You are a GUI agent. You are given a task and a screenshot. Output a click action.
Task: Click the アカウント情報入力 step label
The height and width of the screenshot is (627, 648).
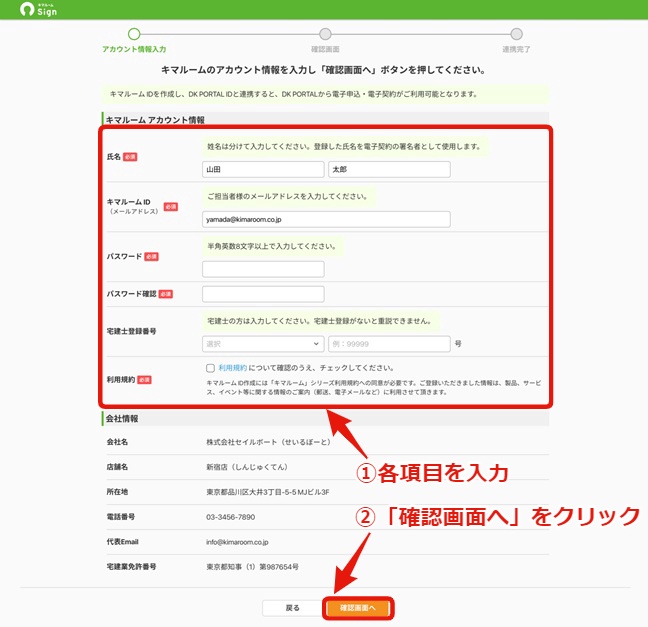click(x=134, y=49)
